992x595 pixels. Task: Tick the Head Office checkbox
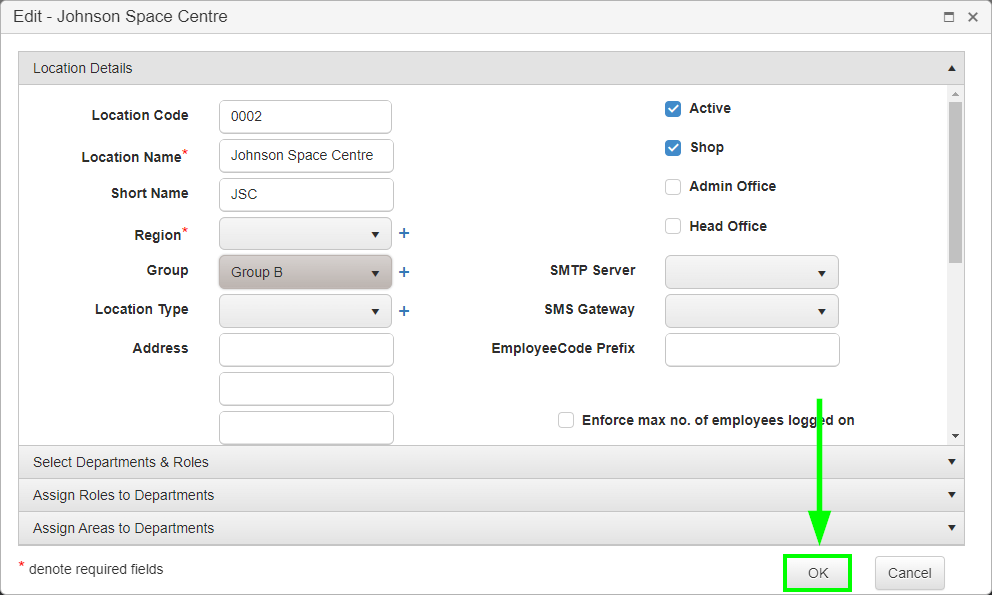pyautogui.click(x=673, y=226)
